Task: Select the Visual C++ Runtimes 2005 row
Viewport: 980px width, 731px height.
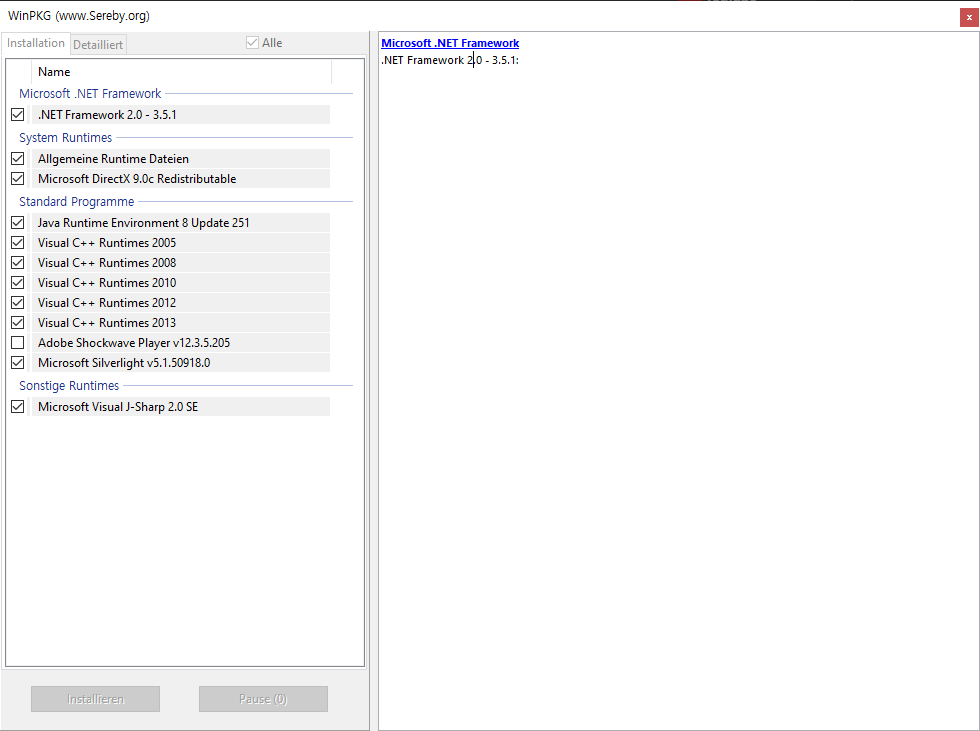Action: (181, 242)
